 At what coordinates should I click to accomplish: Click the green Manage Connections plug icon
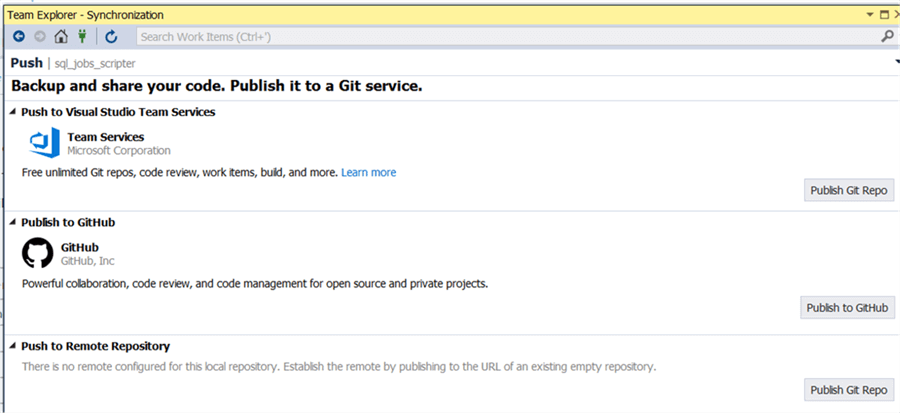(x=82, y=37)
